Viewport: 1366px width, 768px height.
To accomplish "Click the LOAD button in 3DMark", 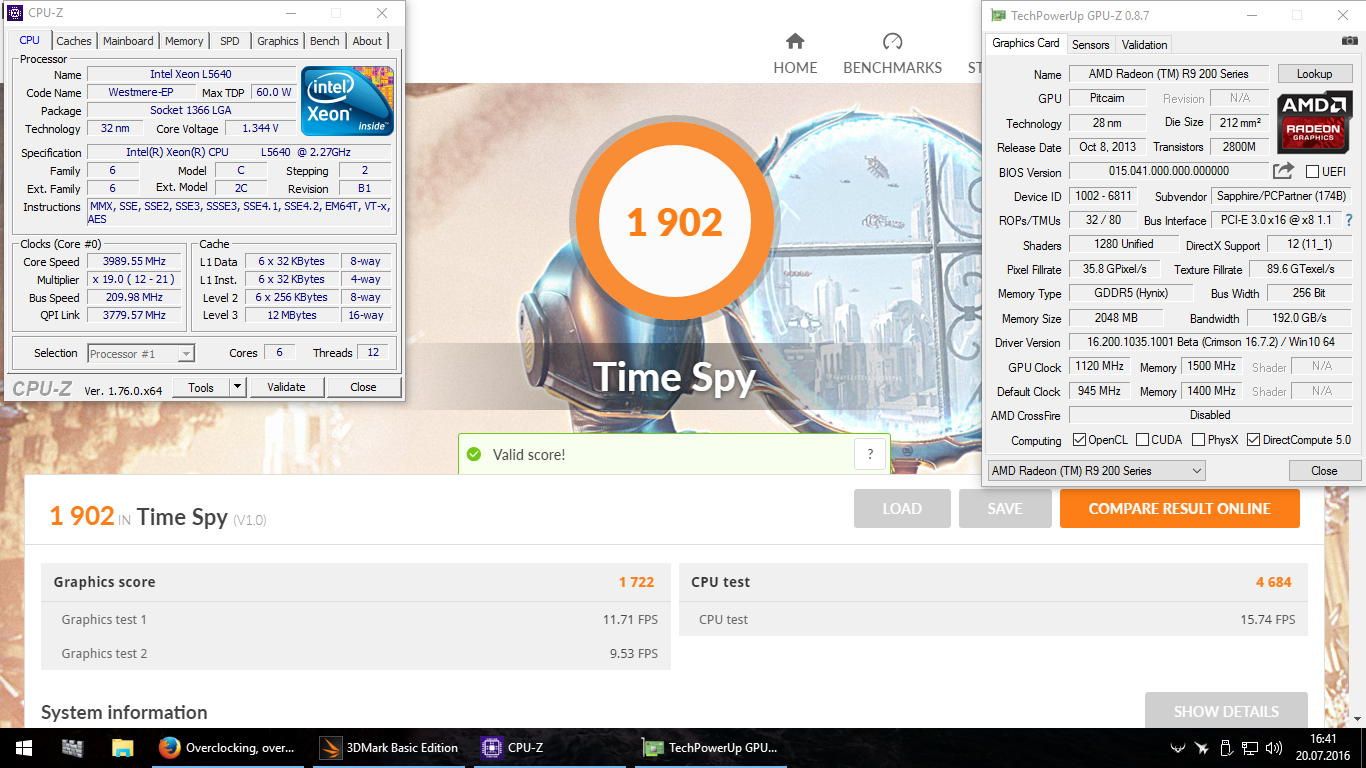I will tap(902, 509).
